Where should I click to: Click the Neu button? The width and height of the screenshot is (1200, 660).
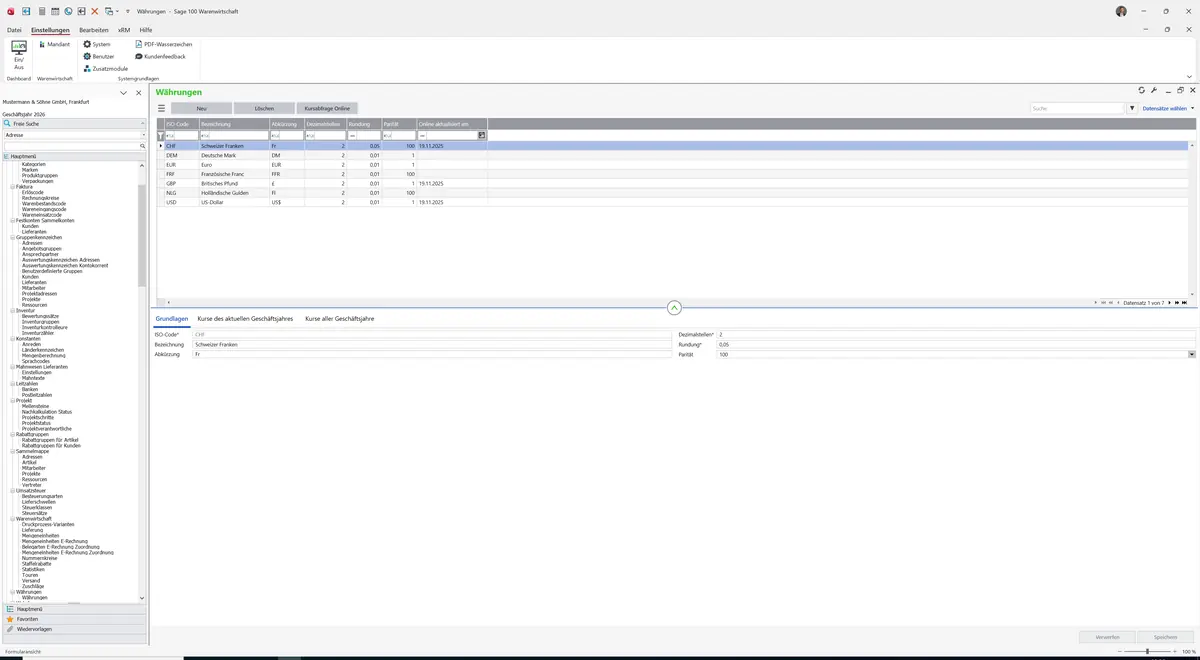tap(202, 108)
